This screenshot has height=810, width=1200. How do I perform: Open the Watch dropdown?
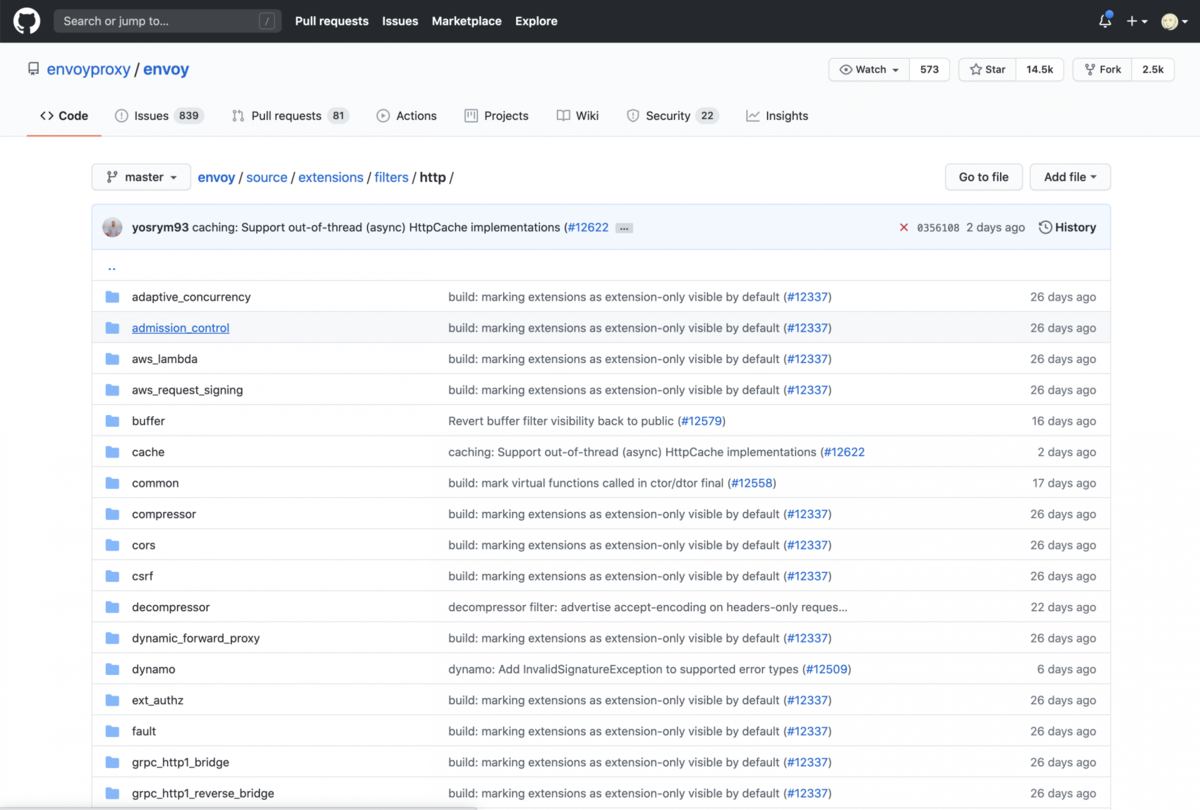[869, 70]
